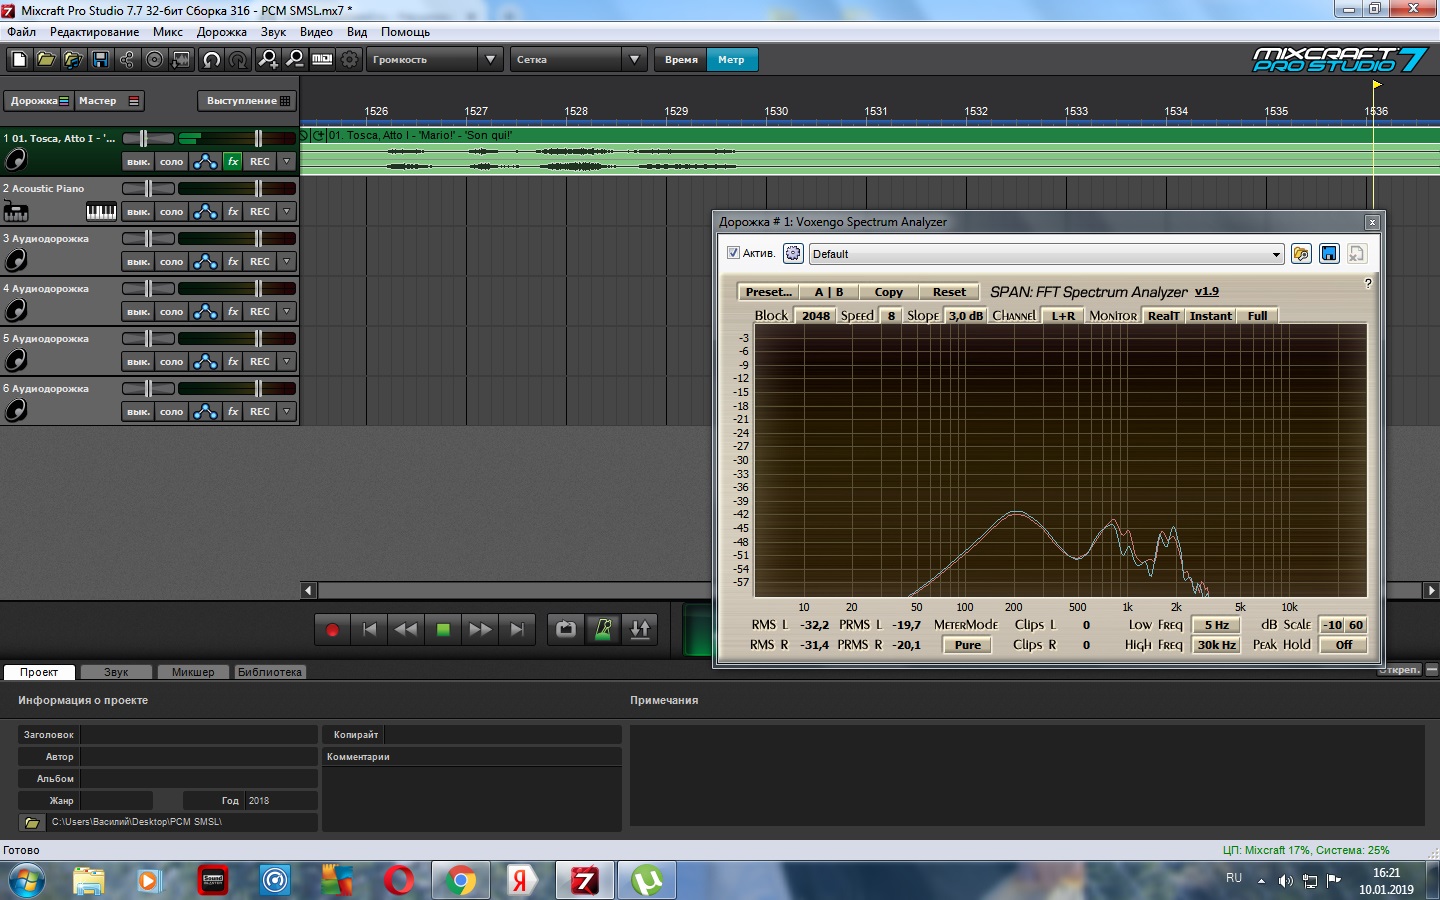Screen dimensions: 1440x900
Task: Solo track 5 Аудиодорожка
Action: pos(172,362)
